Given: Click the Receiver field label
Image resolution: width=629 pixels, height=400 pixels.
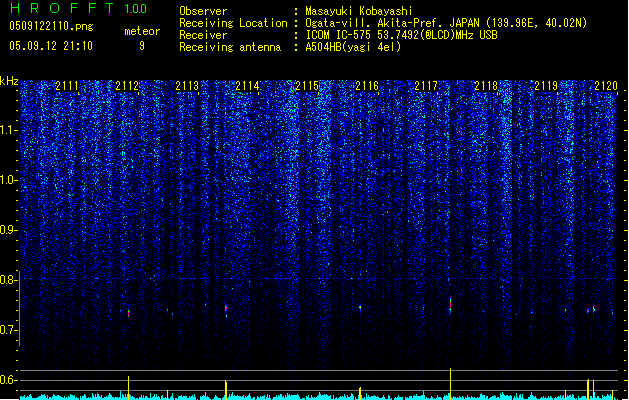Looking at the screenshot, I should pos(203,35).
